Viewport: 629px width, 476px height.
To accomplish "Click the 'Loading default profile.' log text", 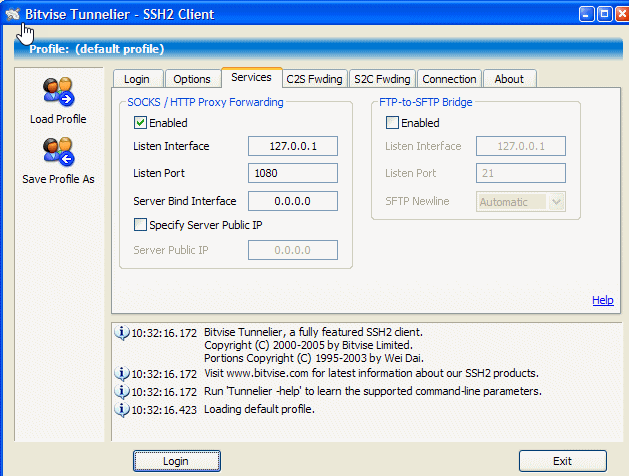I will coord(259,409).
